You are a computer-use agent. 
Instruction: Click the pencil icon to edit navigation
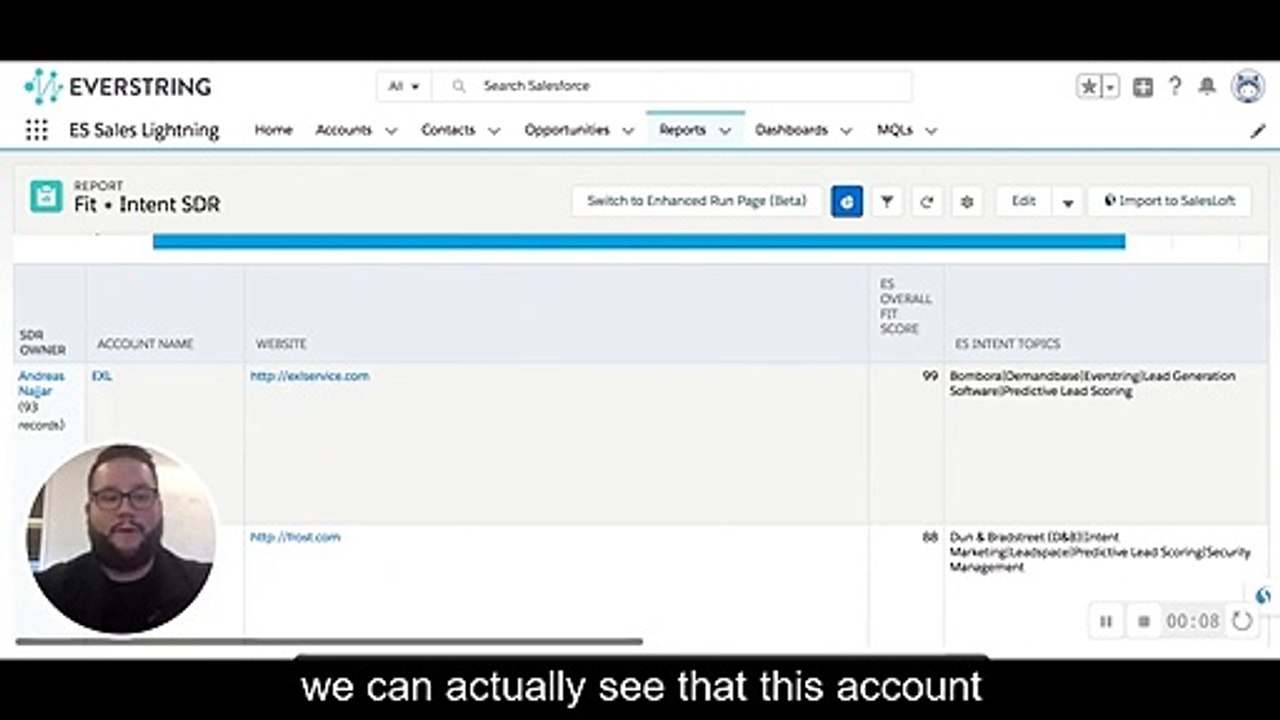[1258, 131]
